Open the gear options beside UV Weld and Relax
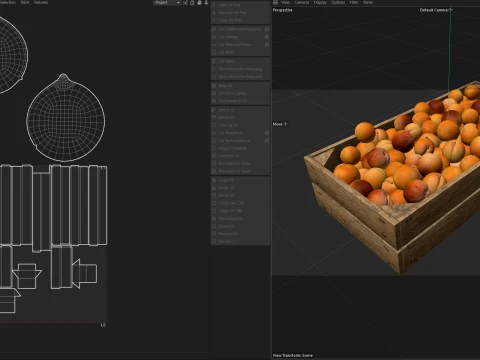 coord(267,45)
